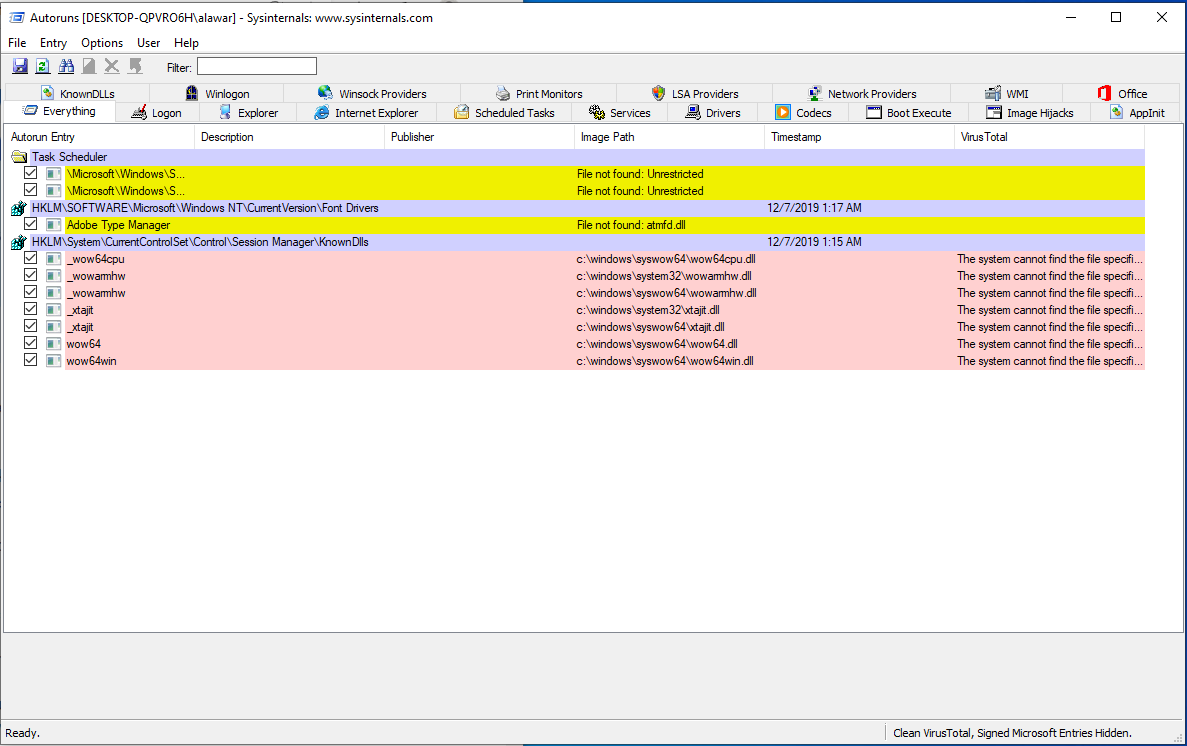1187x746 pixels.
Task: Click the file icon next to Adobe Type Manager
Action: (x=53, y=225)
